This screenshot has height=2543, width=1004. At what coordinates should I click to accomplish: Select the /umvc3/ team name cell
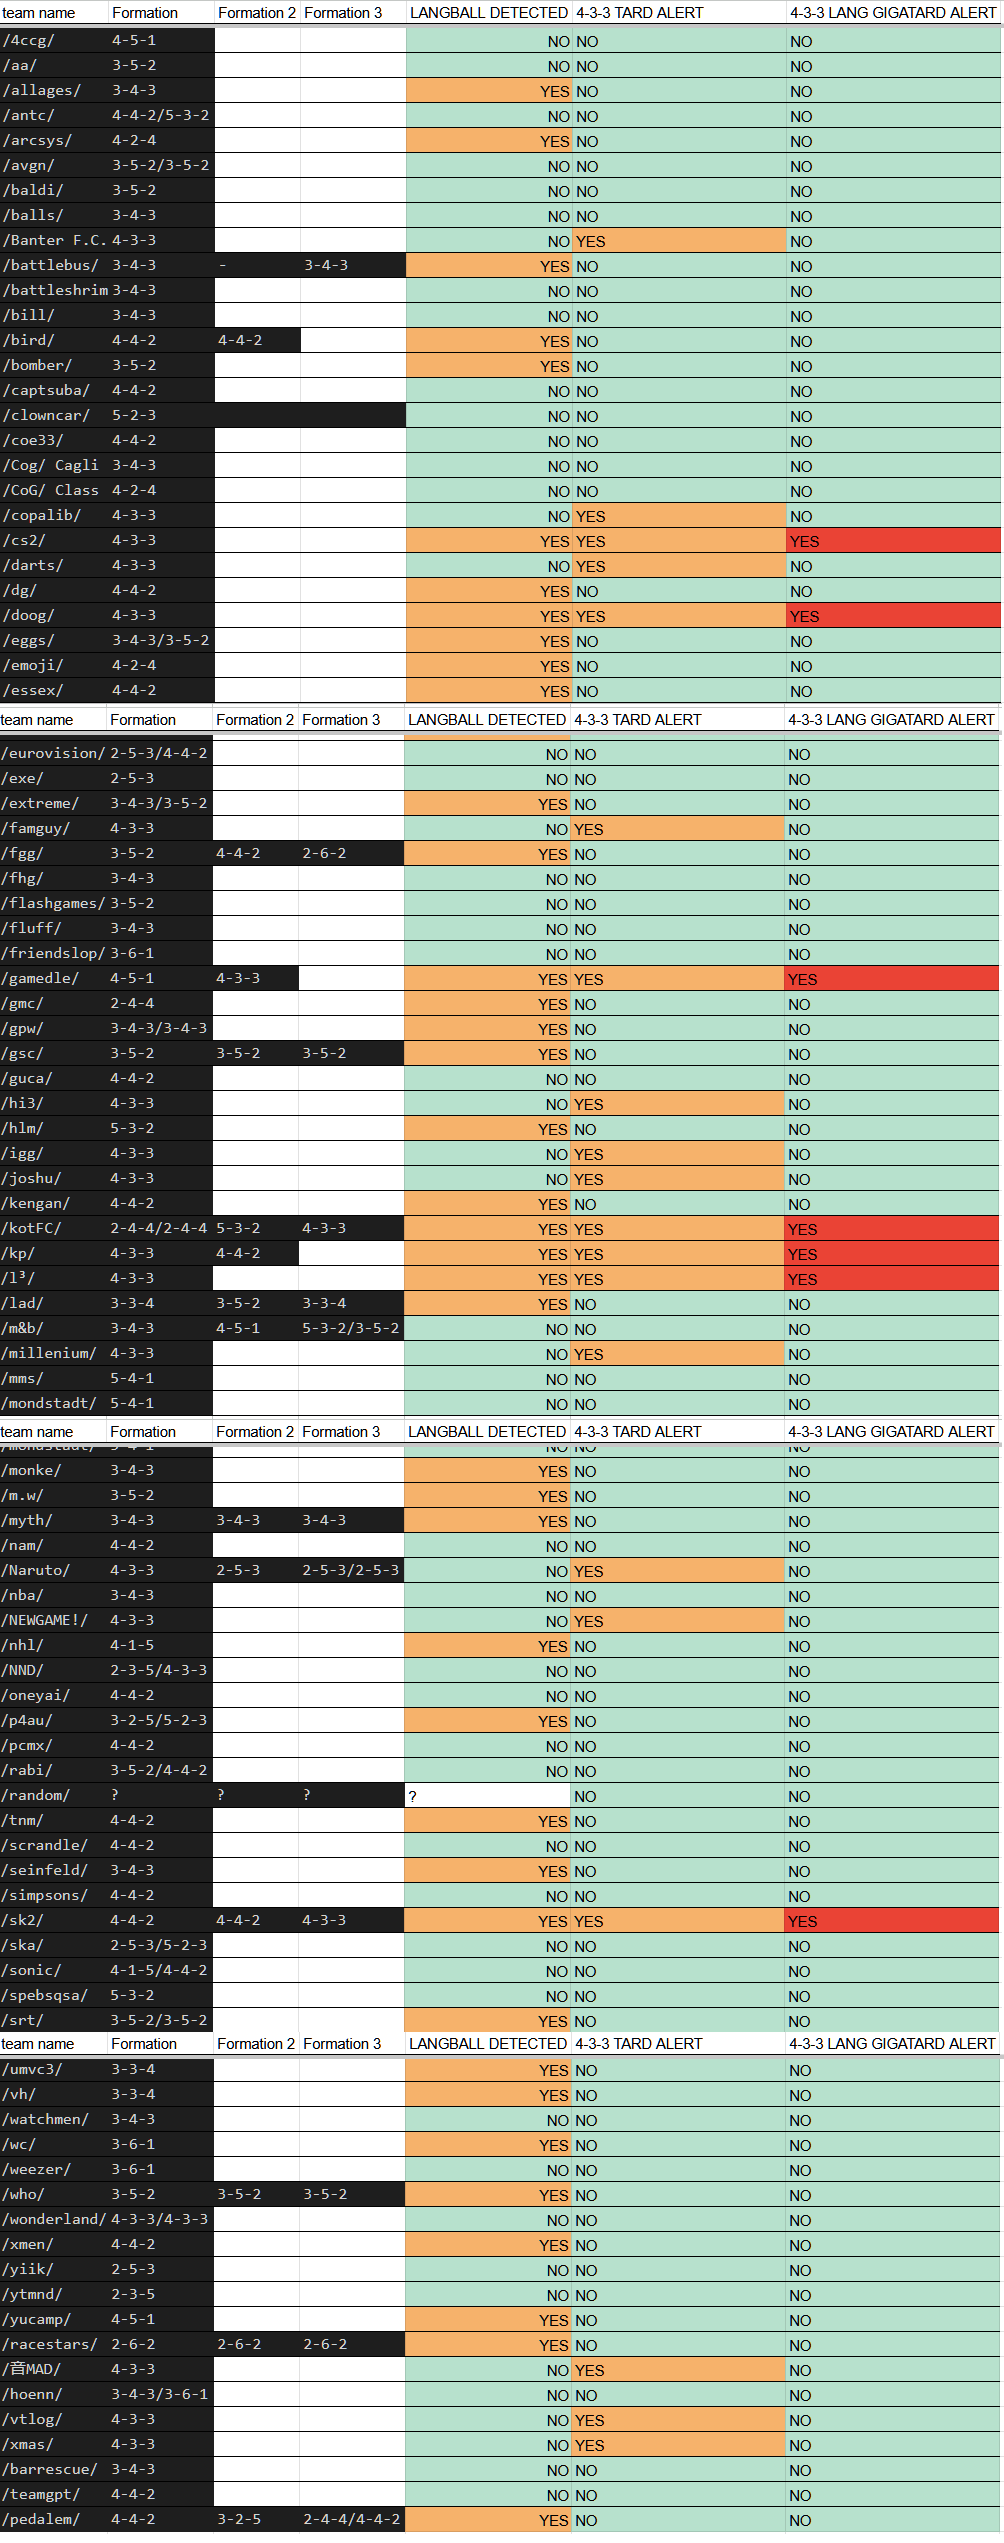[x=55, y=2070]
